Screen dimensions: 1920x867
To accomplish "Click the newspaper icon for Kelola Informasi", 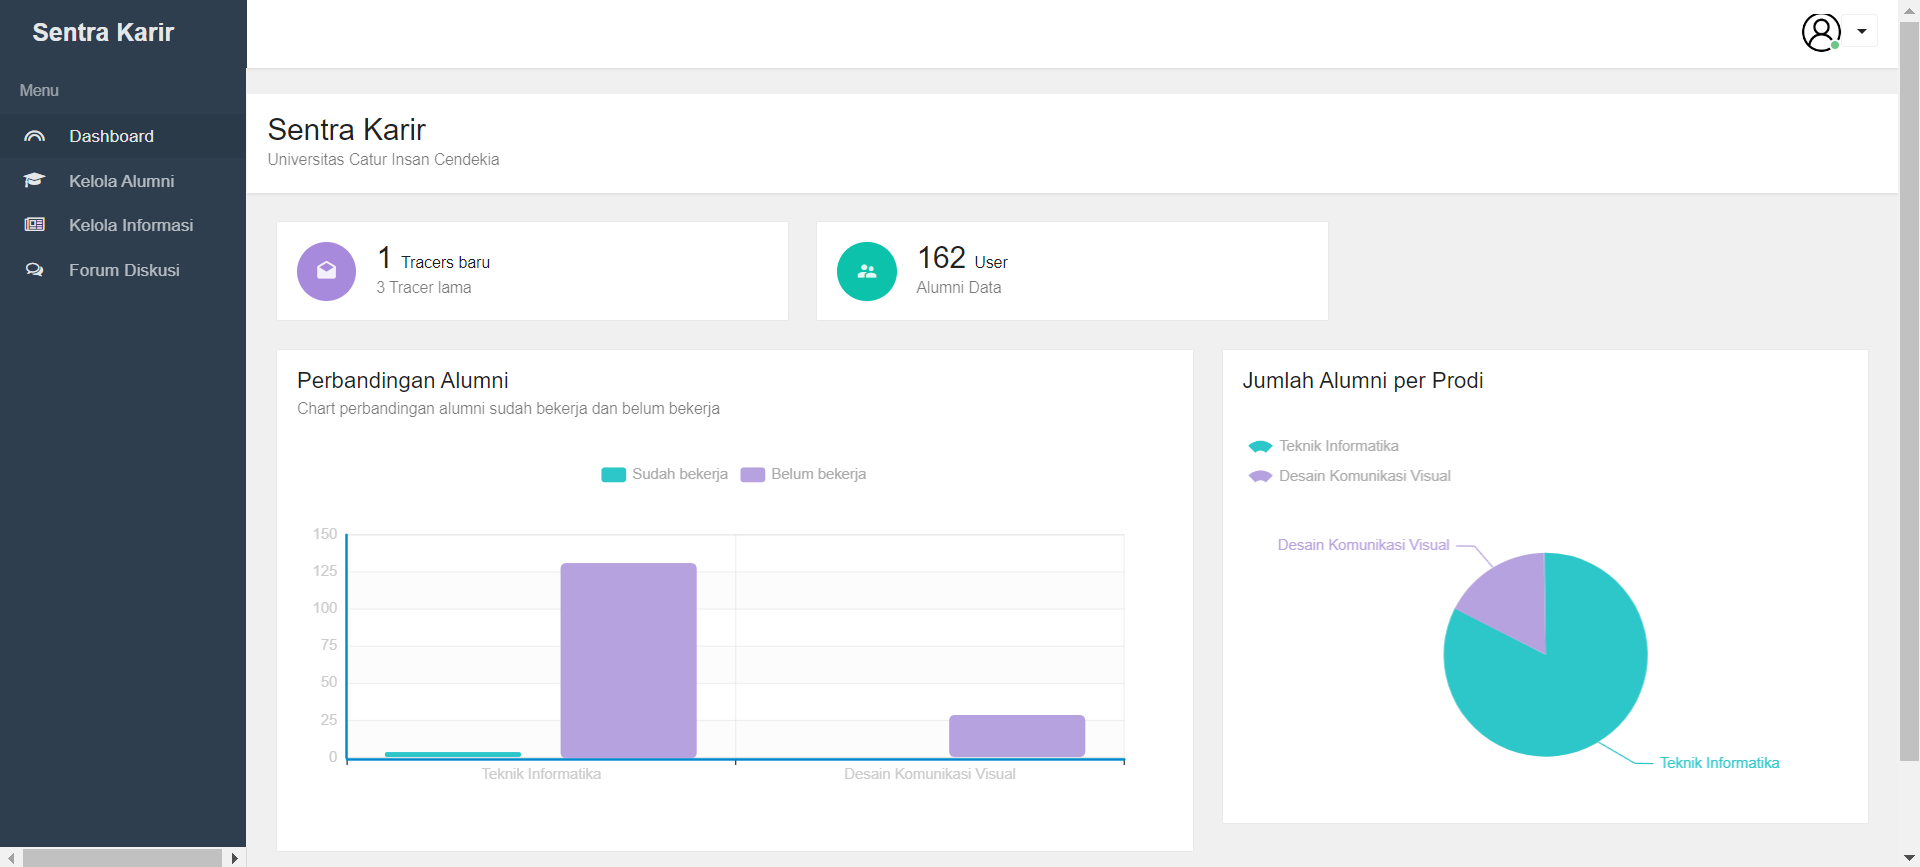I will point(35,225).
